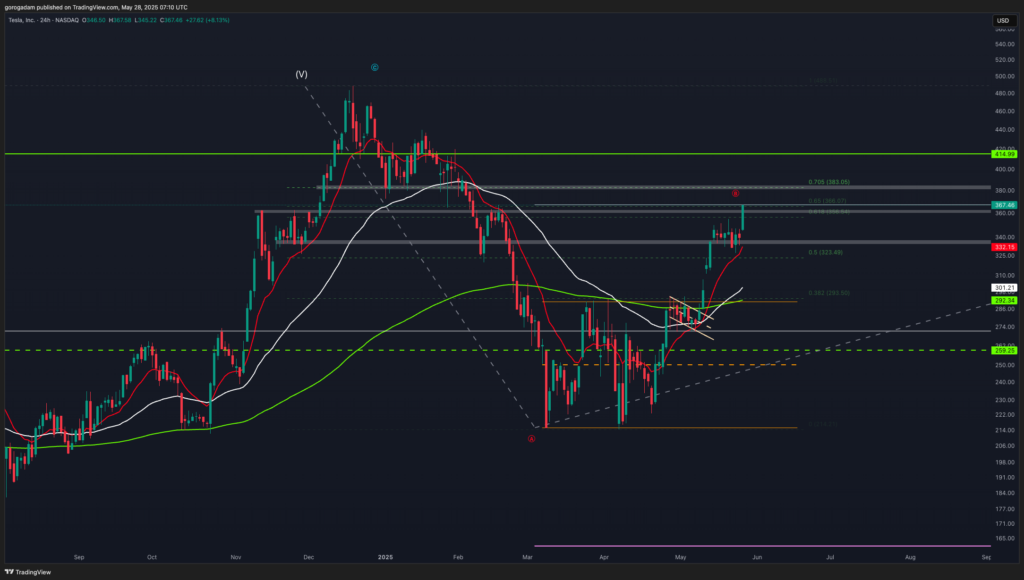Image resolution: width=1024 pixels, height=580 pixels.
Task: Click the TradingView logo in the bottom-left corner
Action: click(31, 570)
